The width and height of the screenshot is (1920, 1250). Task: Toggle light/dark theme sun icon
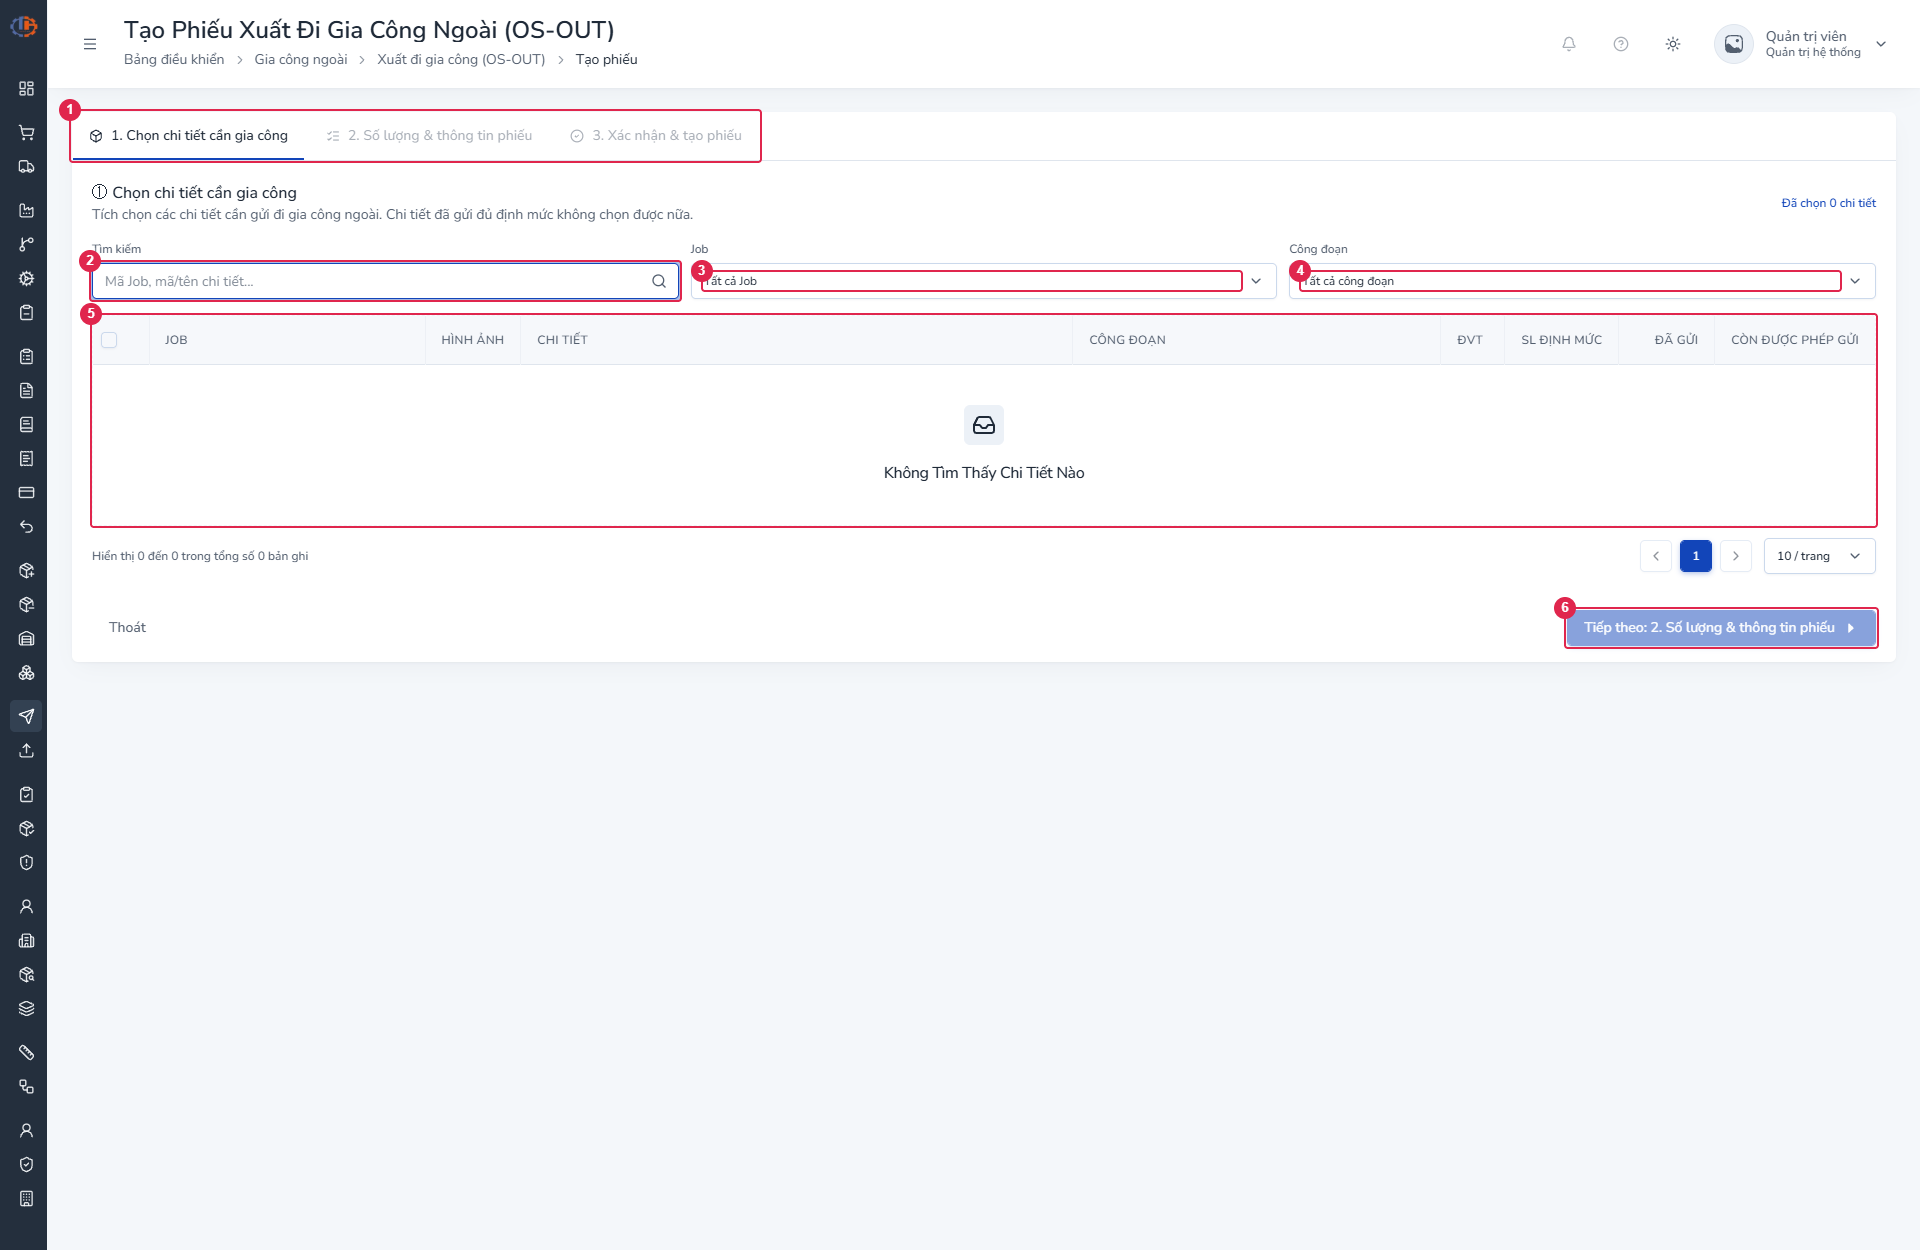tap(1673, 44)
